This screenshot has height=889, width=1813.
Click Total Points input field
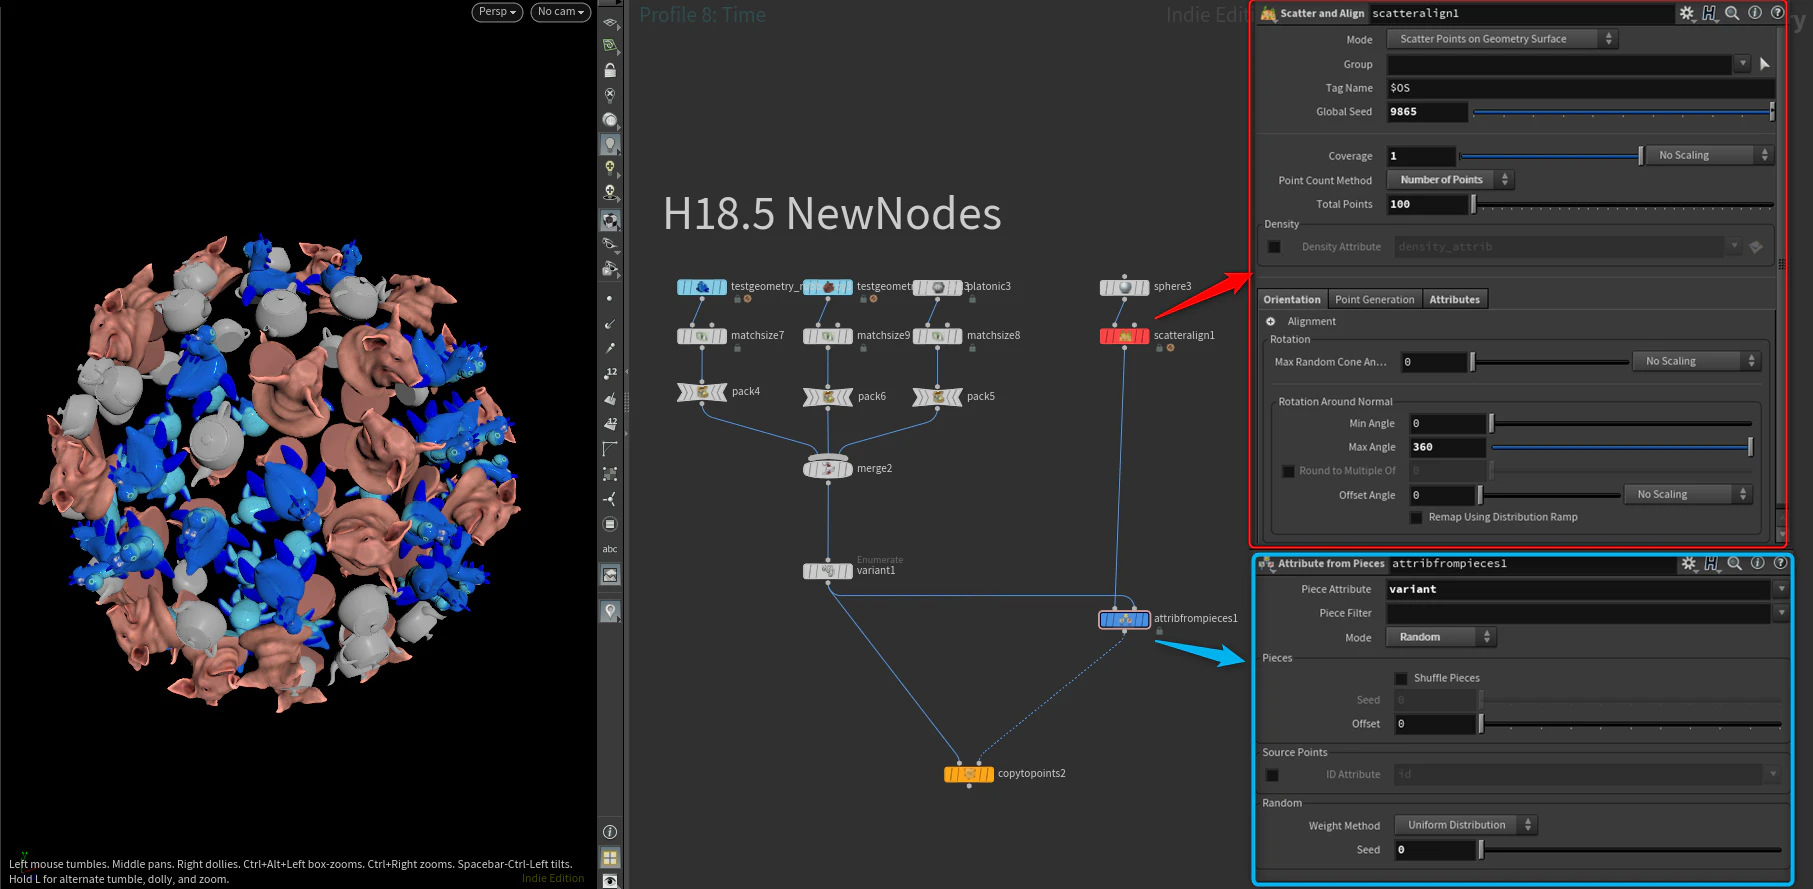click(x=1427, y=204)
